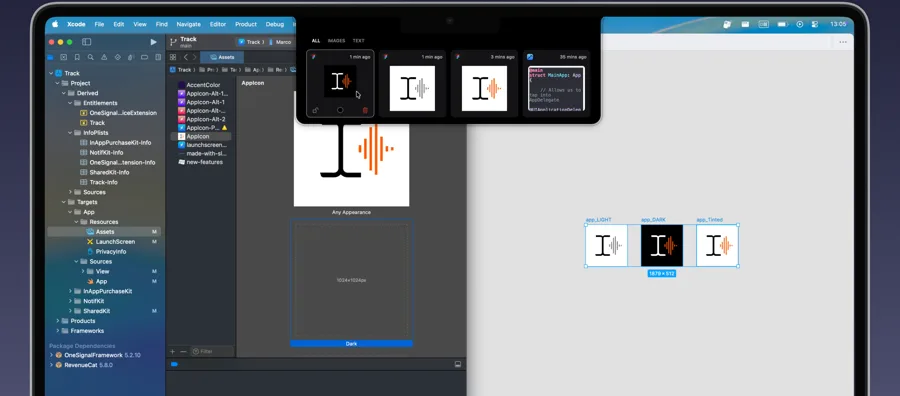Show related items grid icon
Image resolution: width=900 pixels, height=396 pixels.
pyautogui.click(x=173, y=57)
